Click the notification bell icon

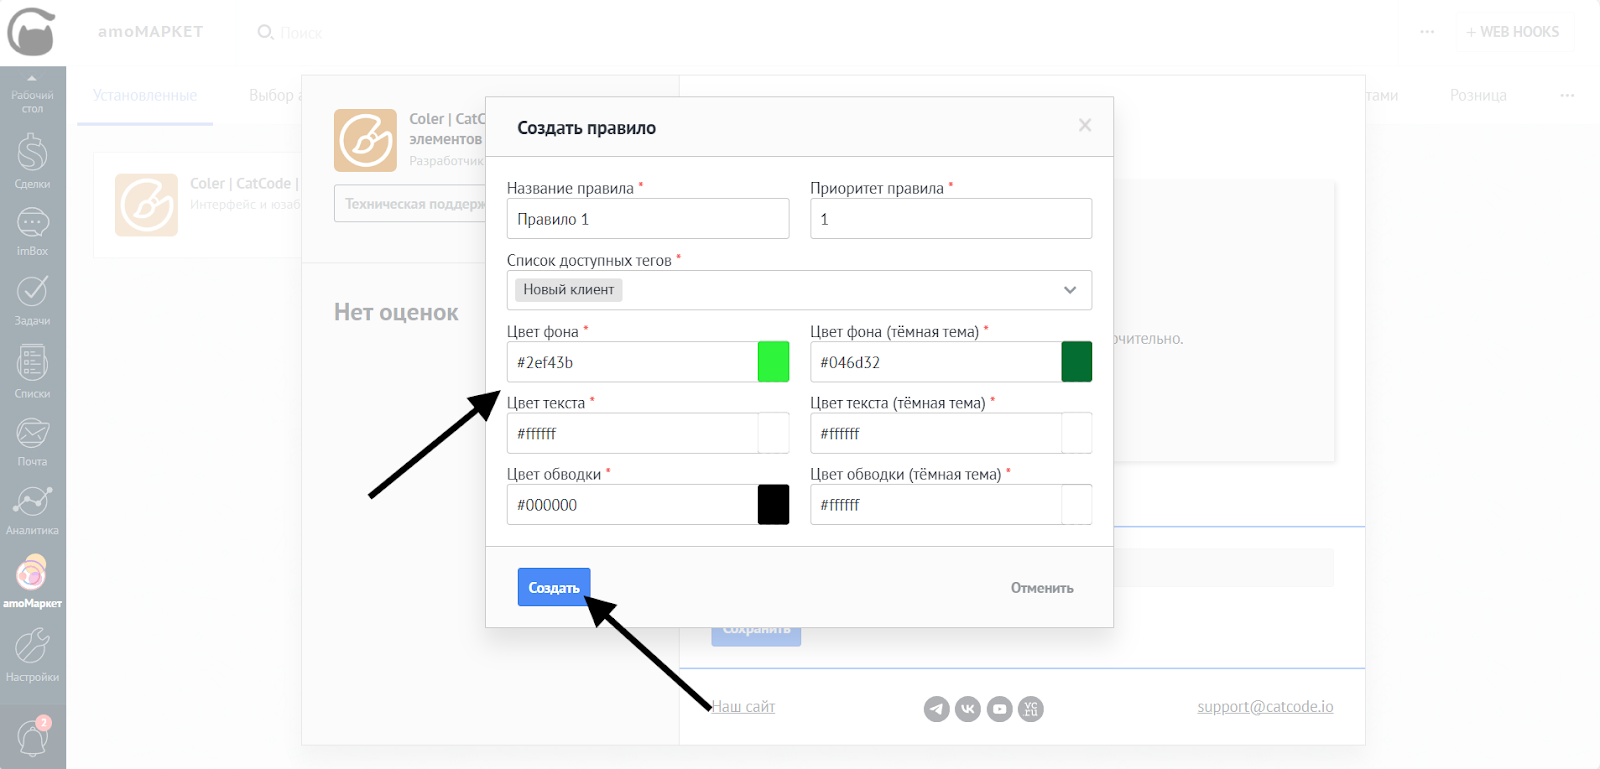tap(32, 738)
